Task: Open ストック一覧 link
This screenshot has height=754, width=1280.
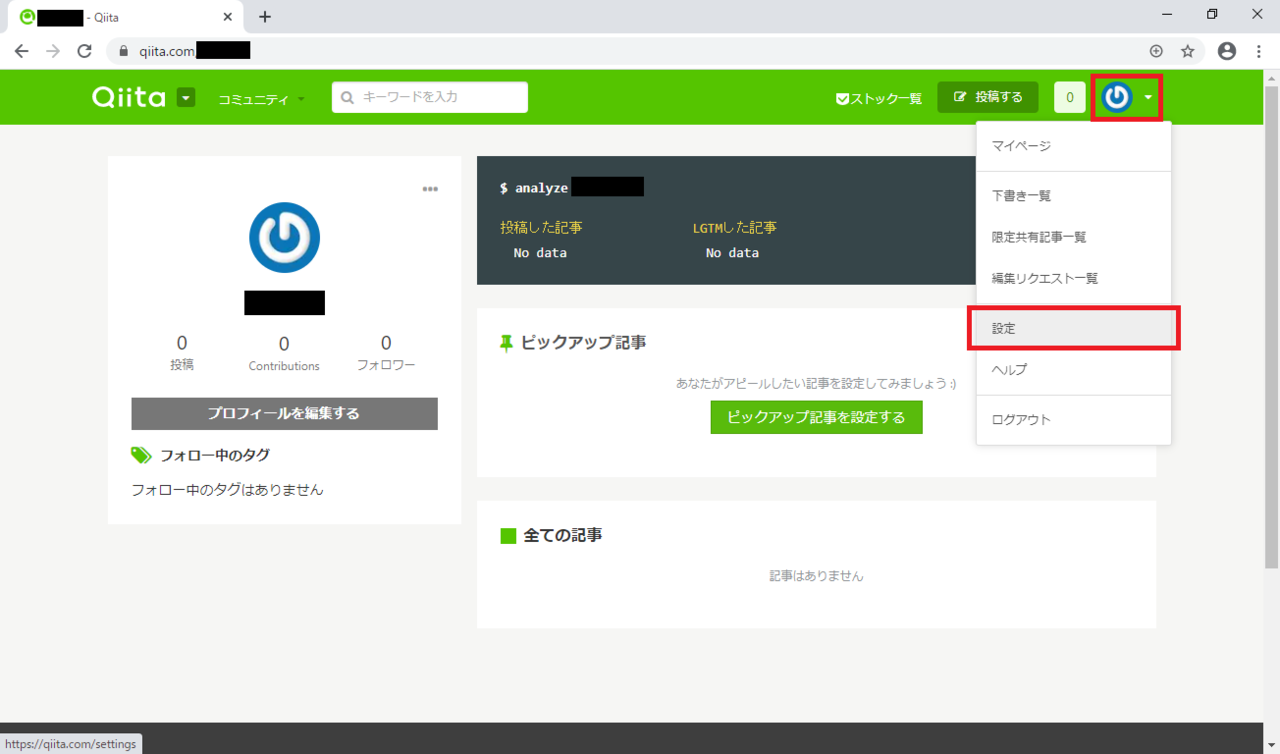Action: pyautogui.click(x=879, y=98)
